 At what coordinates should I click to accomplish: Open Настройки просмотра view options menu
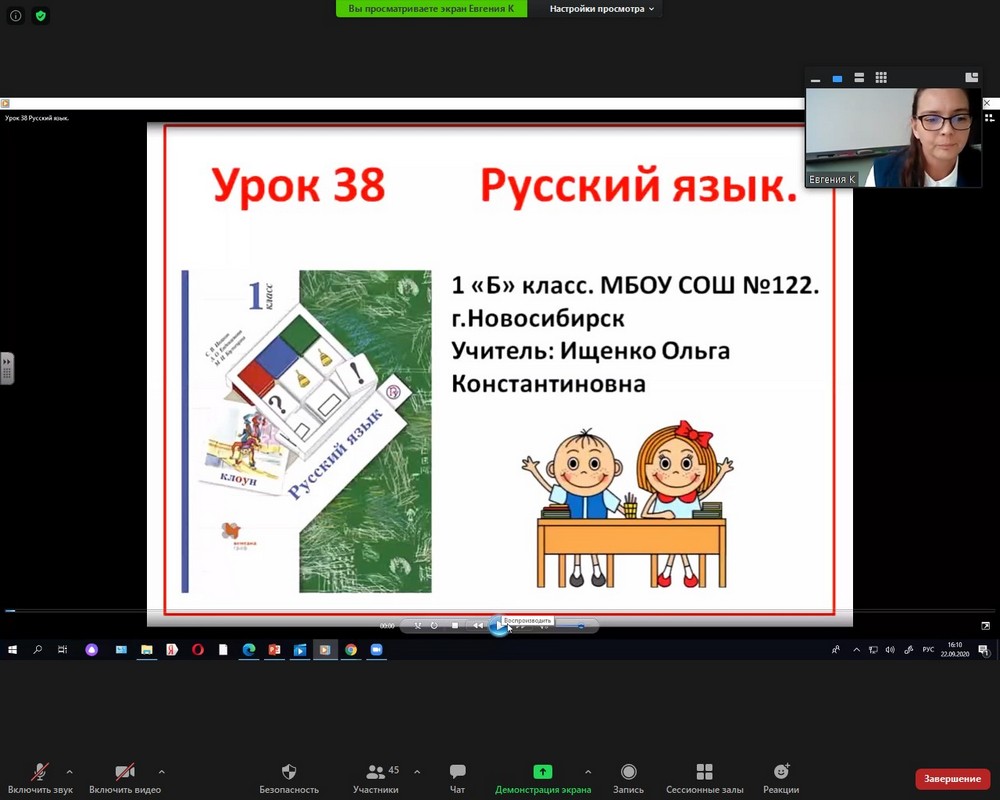[602, 9]
